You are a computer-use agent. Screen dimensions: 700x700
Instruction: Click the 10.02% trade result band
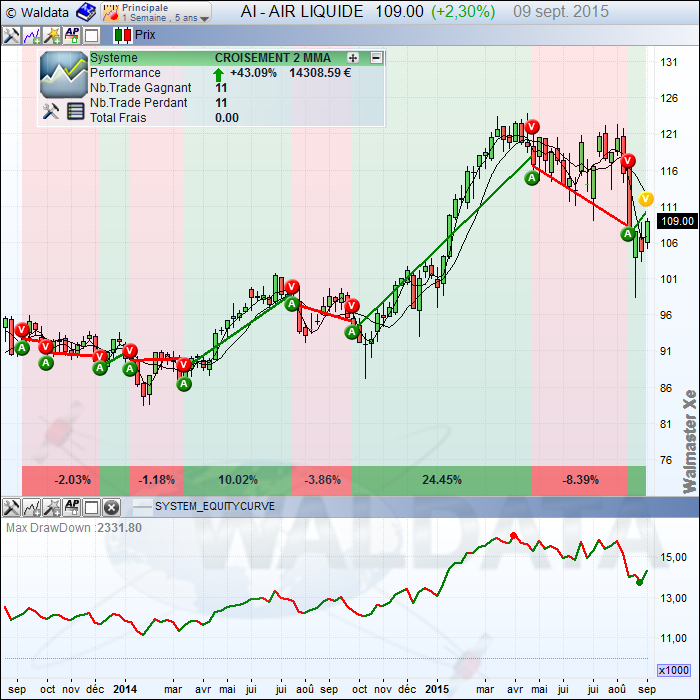[x=238, y=480]
